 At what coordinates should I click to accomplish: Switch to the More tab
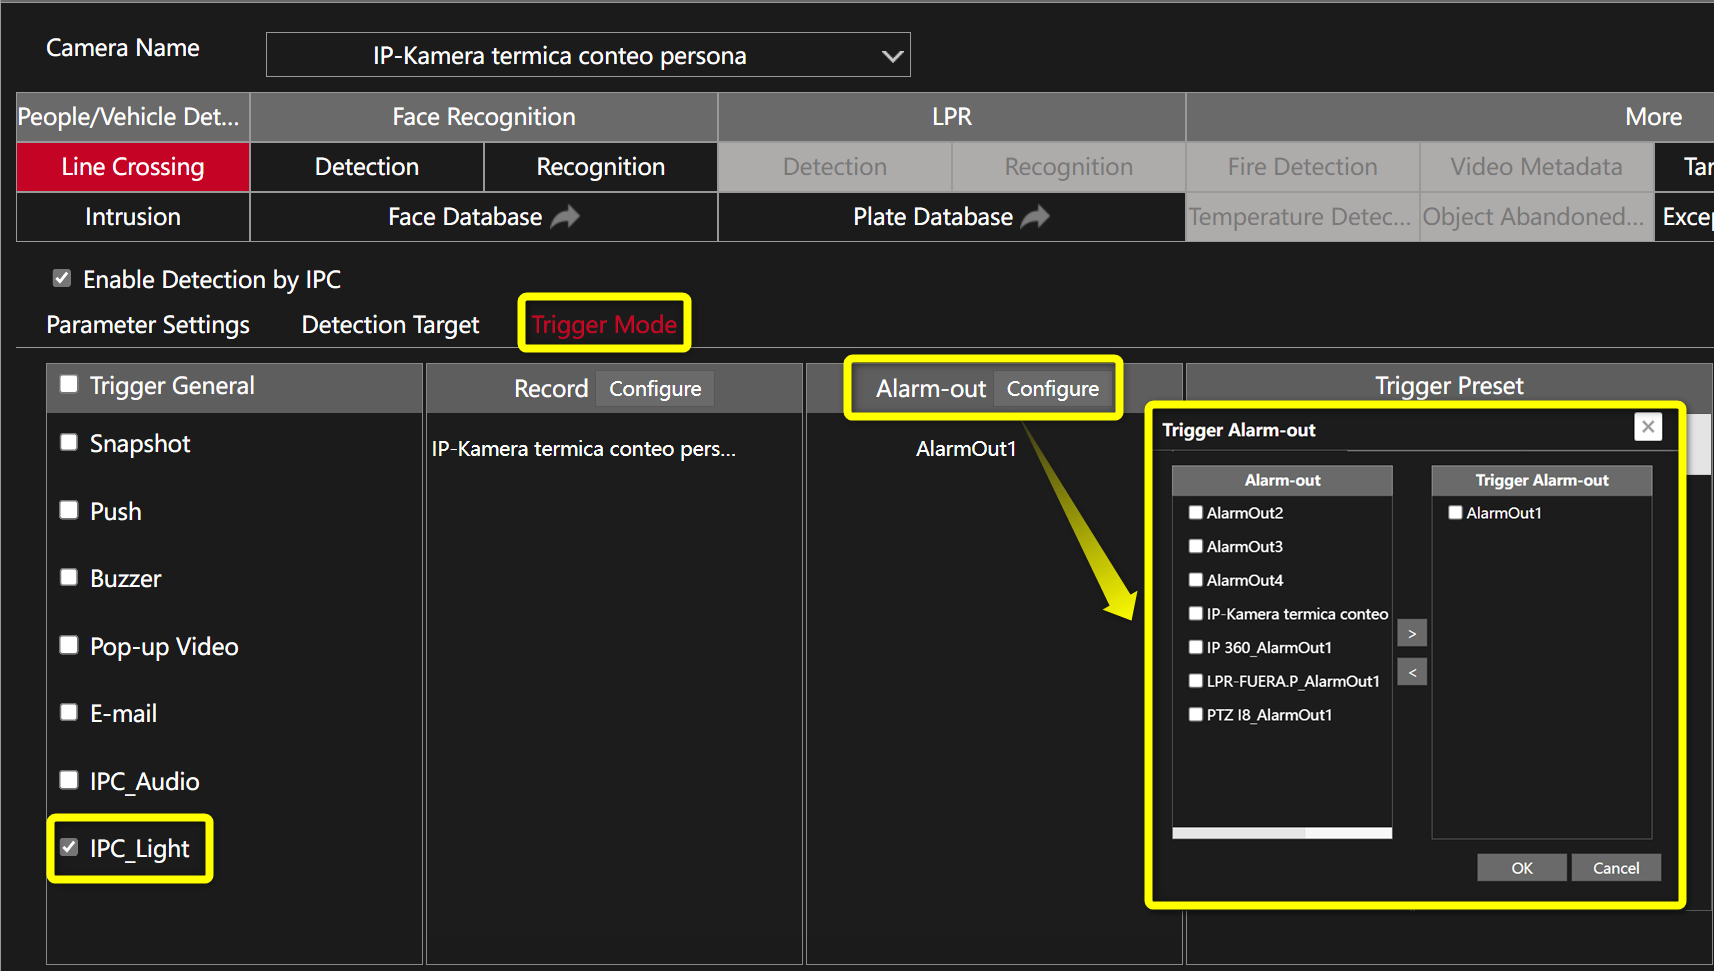[1652, 116]
